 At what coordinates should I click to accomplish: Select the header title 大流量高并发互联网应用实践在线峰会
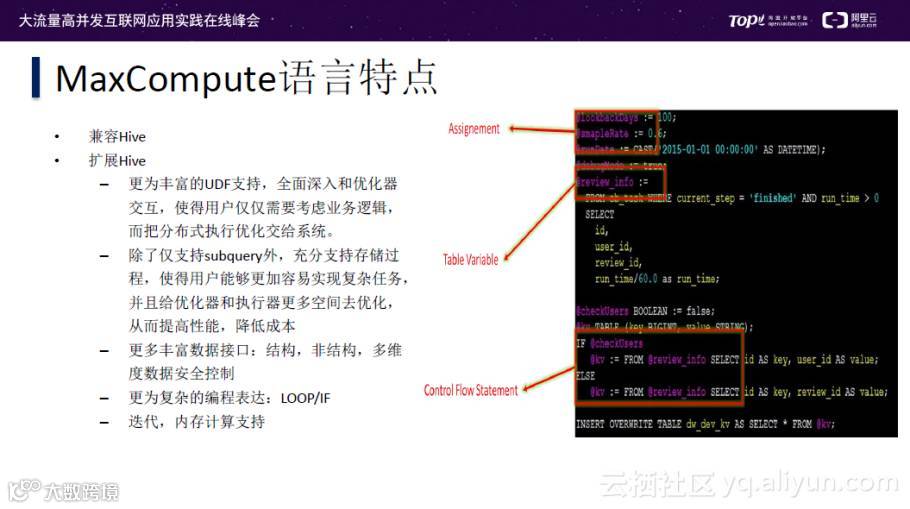[x=139, y=21]
